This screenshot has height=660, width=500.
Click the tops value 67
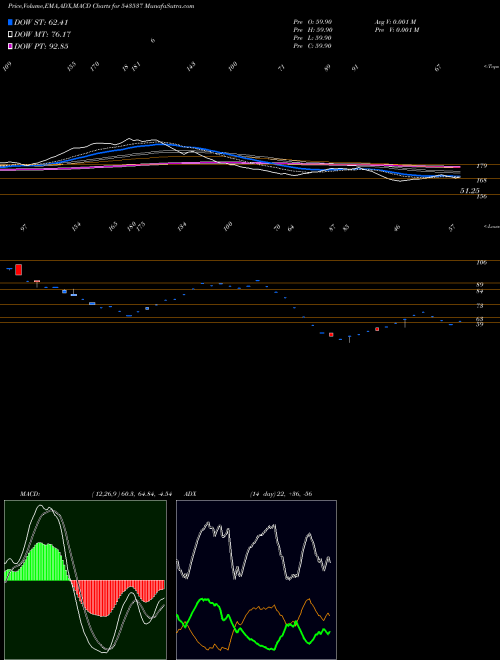[x=438, y=67]
